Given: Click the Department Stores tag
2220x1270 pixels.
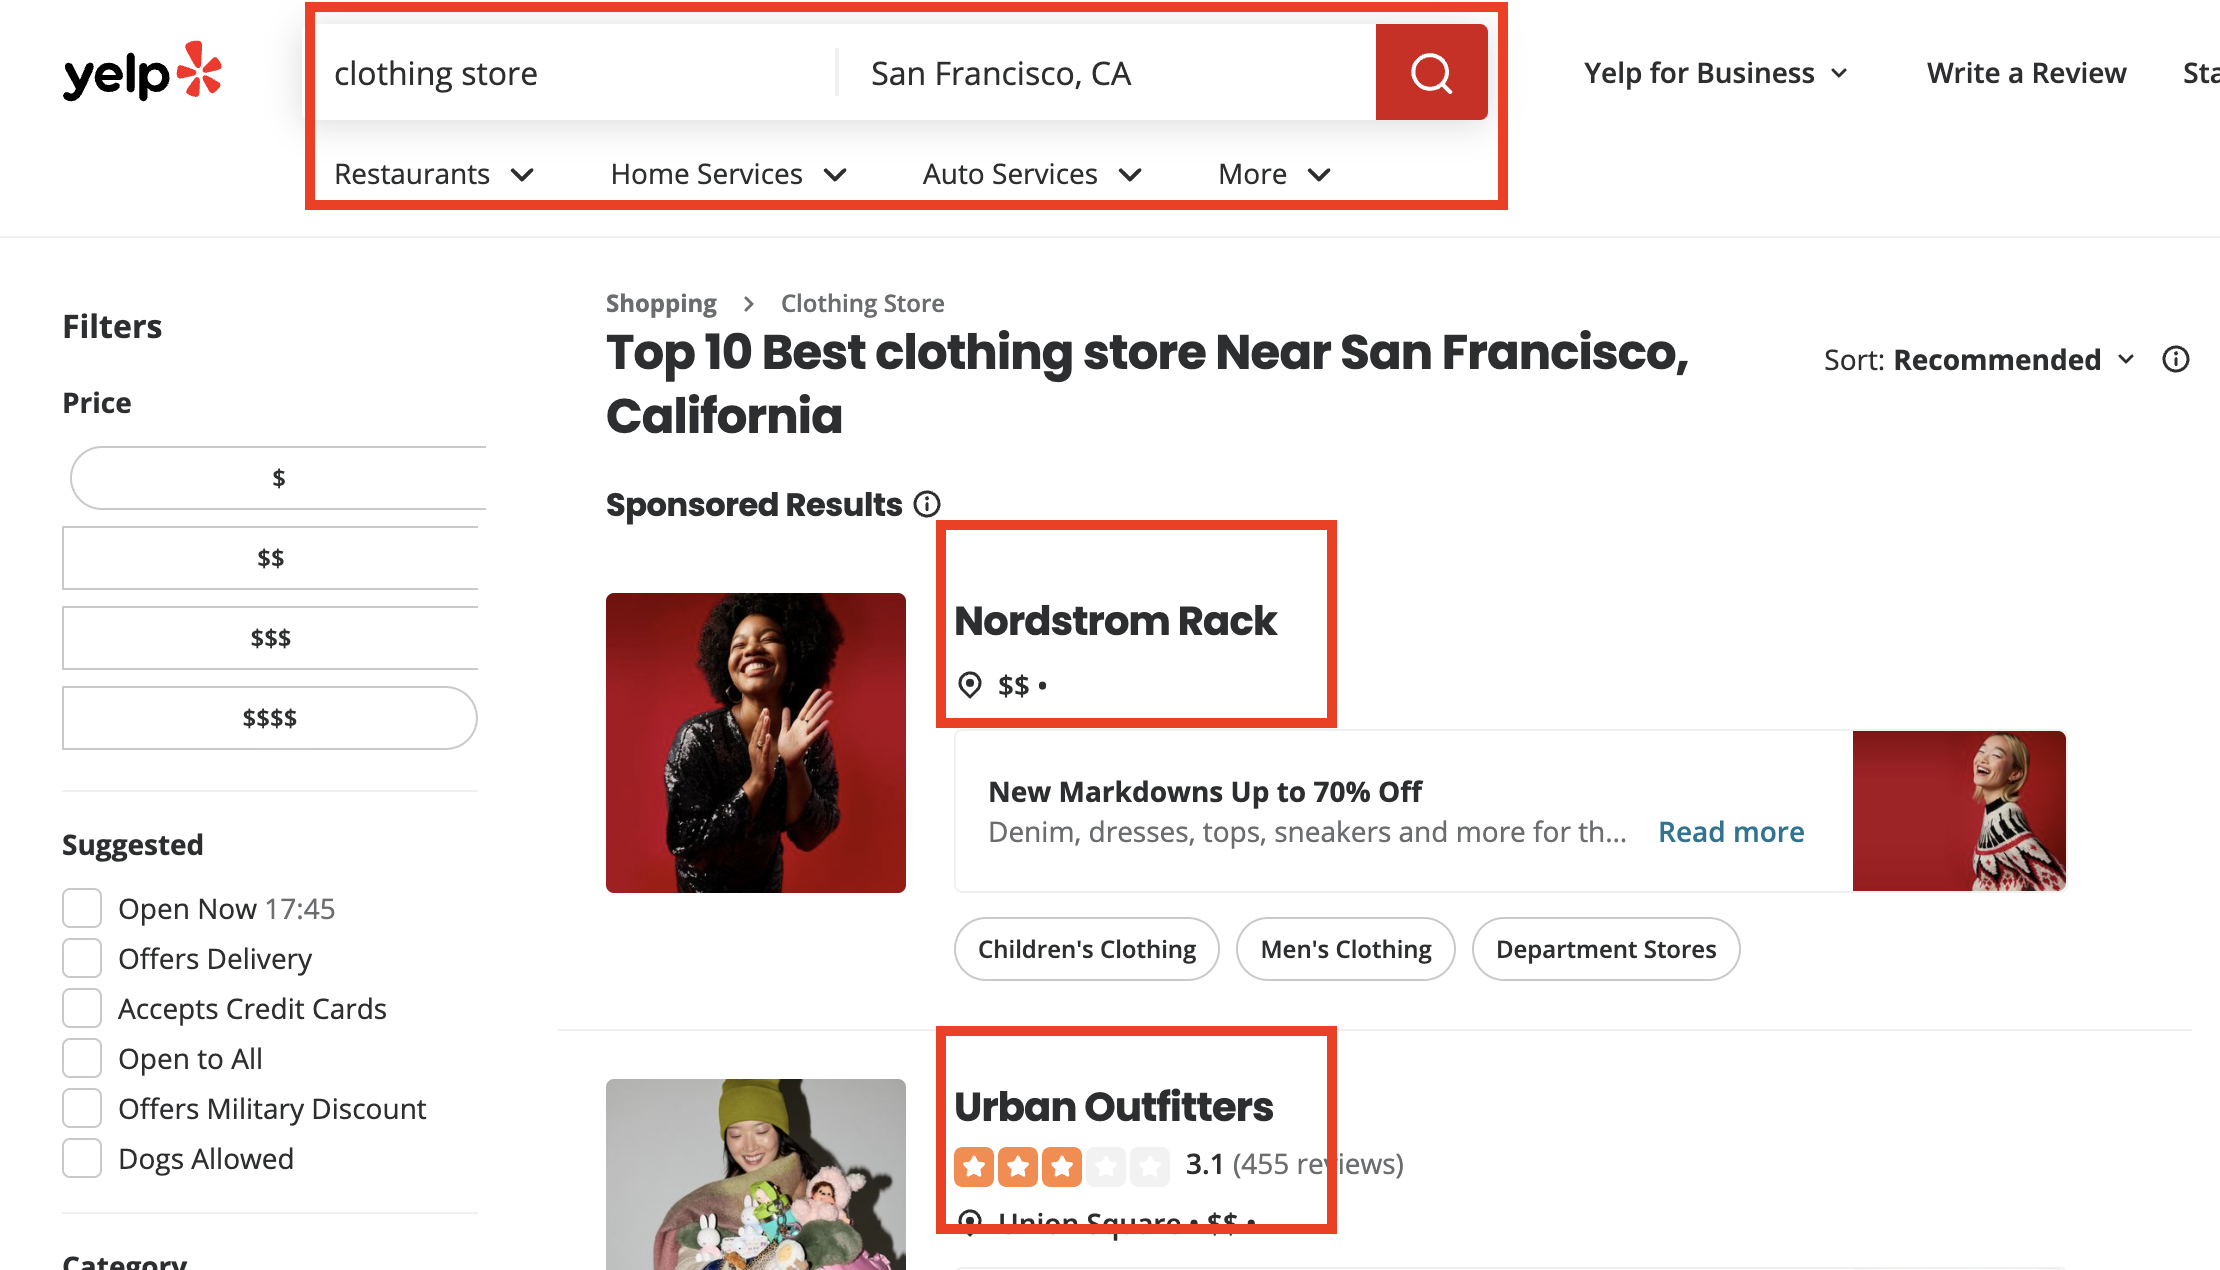Looking at the screenshot, I should click(1606, 949).
